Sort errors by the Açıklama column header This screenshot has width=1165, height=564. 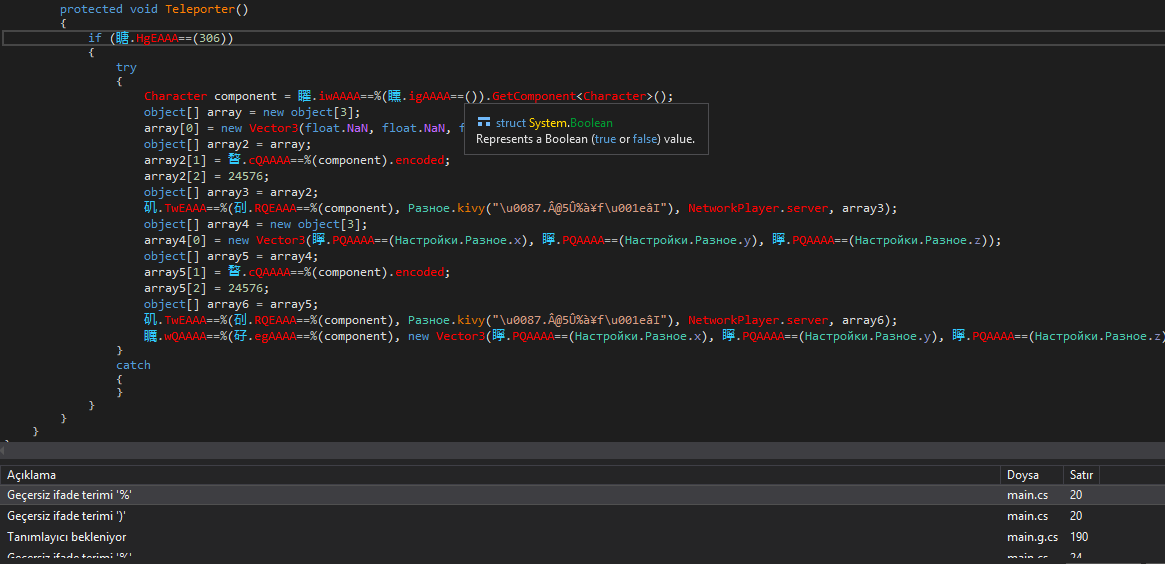[500, 475]
